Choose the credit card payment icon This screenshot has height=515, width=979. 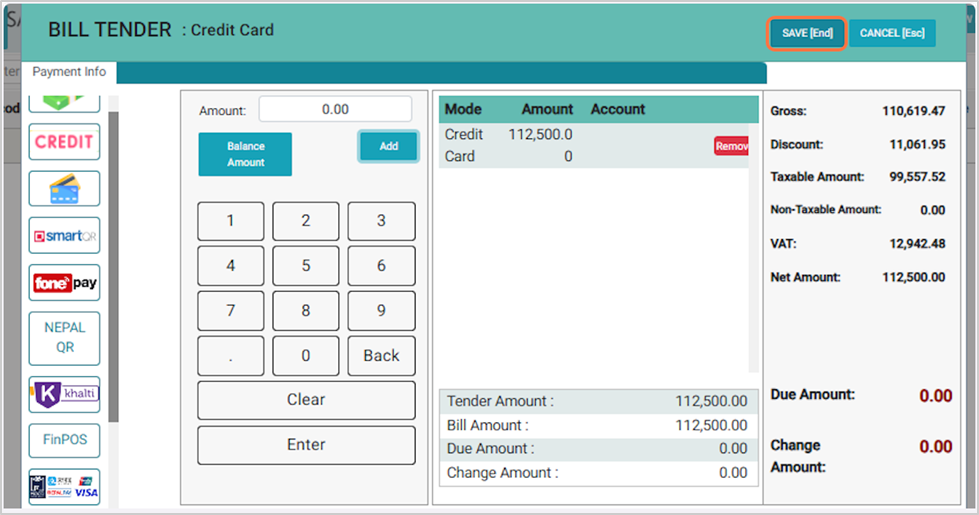point(64,189)
